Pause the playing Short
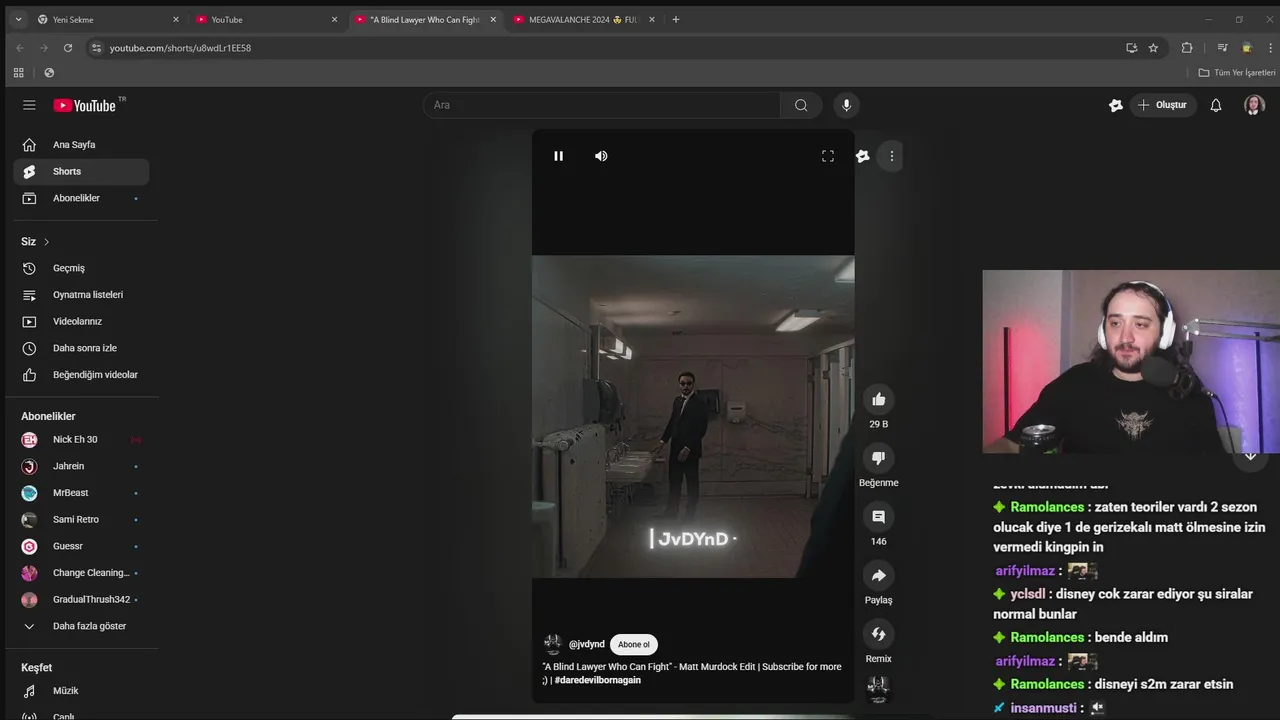 (558, 156)
